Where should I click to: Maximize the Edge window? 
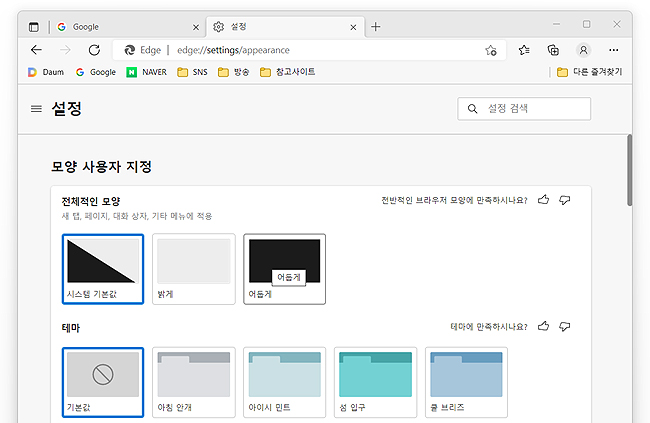(x=587, y=24)
